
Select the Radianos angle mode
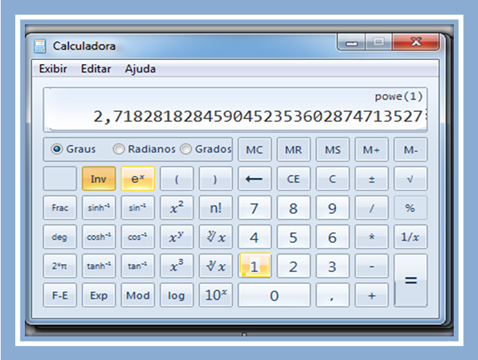point(119,149)
